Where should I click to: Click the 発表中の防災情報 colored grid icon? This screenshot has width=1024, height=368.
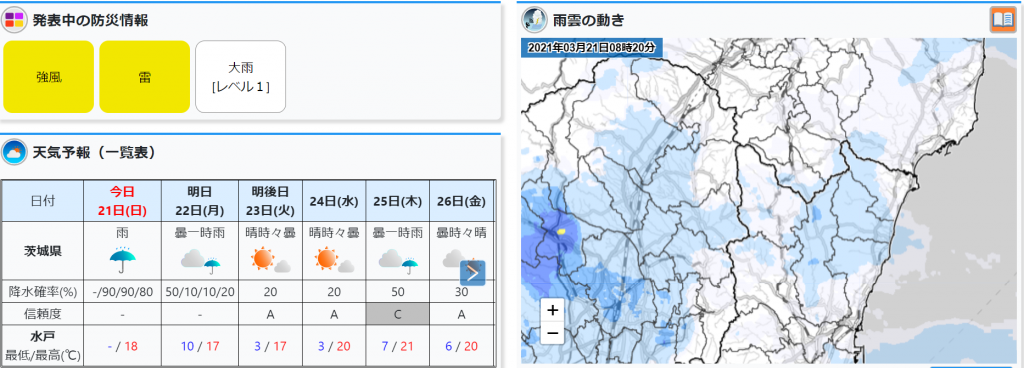[x=15, y=20]
